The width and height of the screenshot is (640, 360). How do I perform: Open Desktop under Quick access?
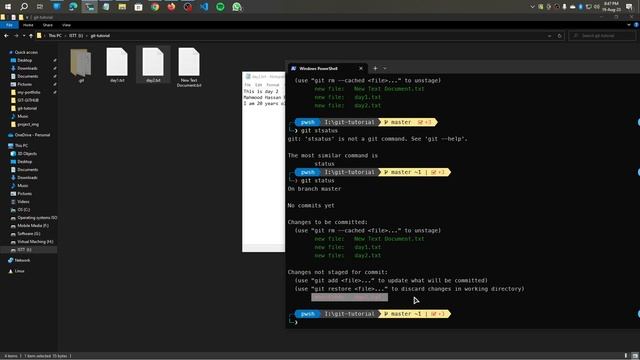(x=24, y=60)
